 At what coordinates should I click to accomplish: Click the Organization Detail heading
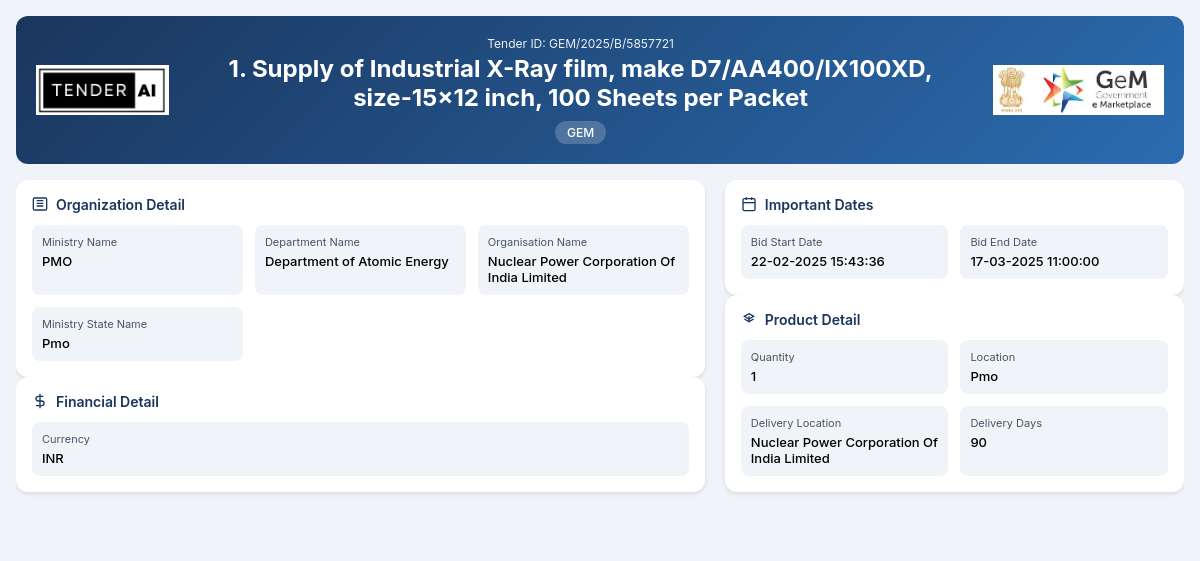(120, 205)
